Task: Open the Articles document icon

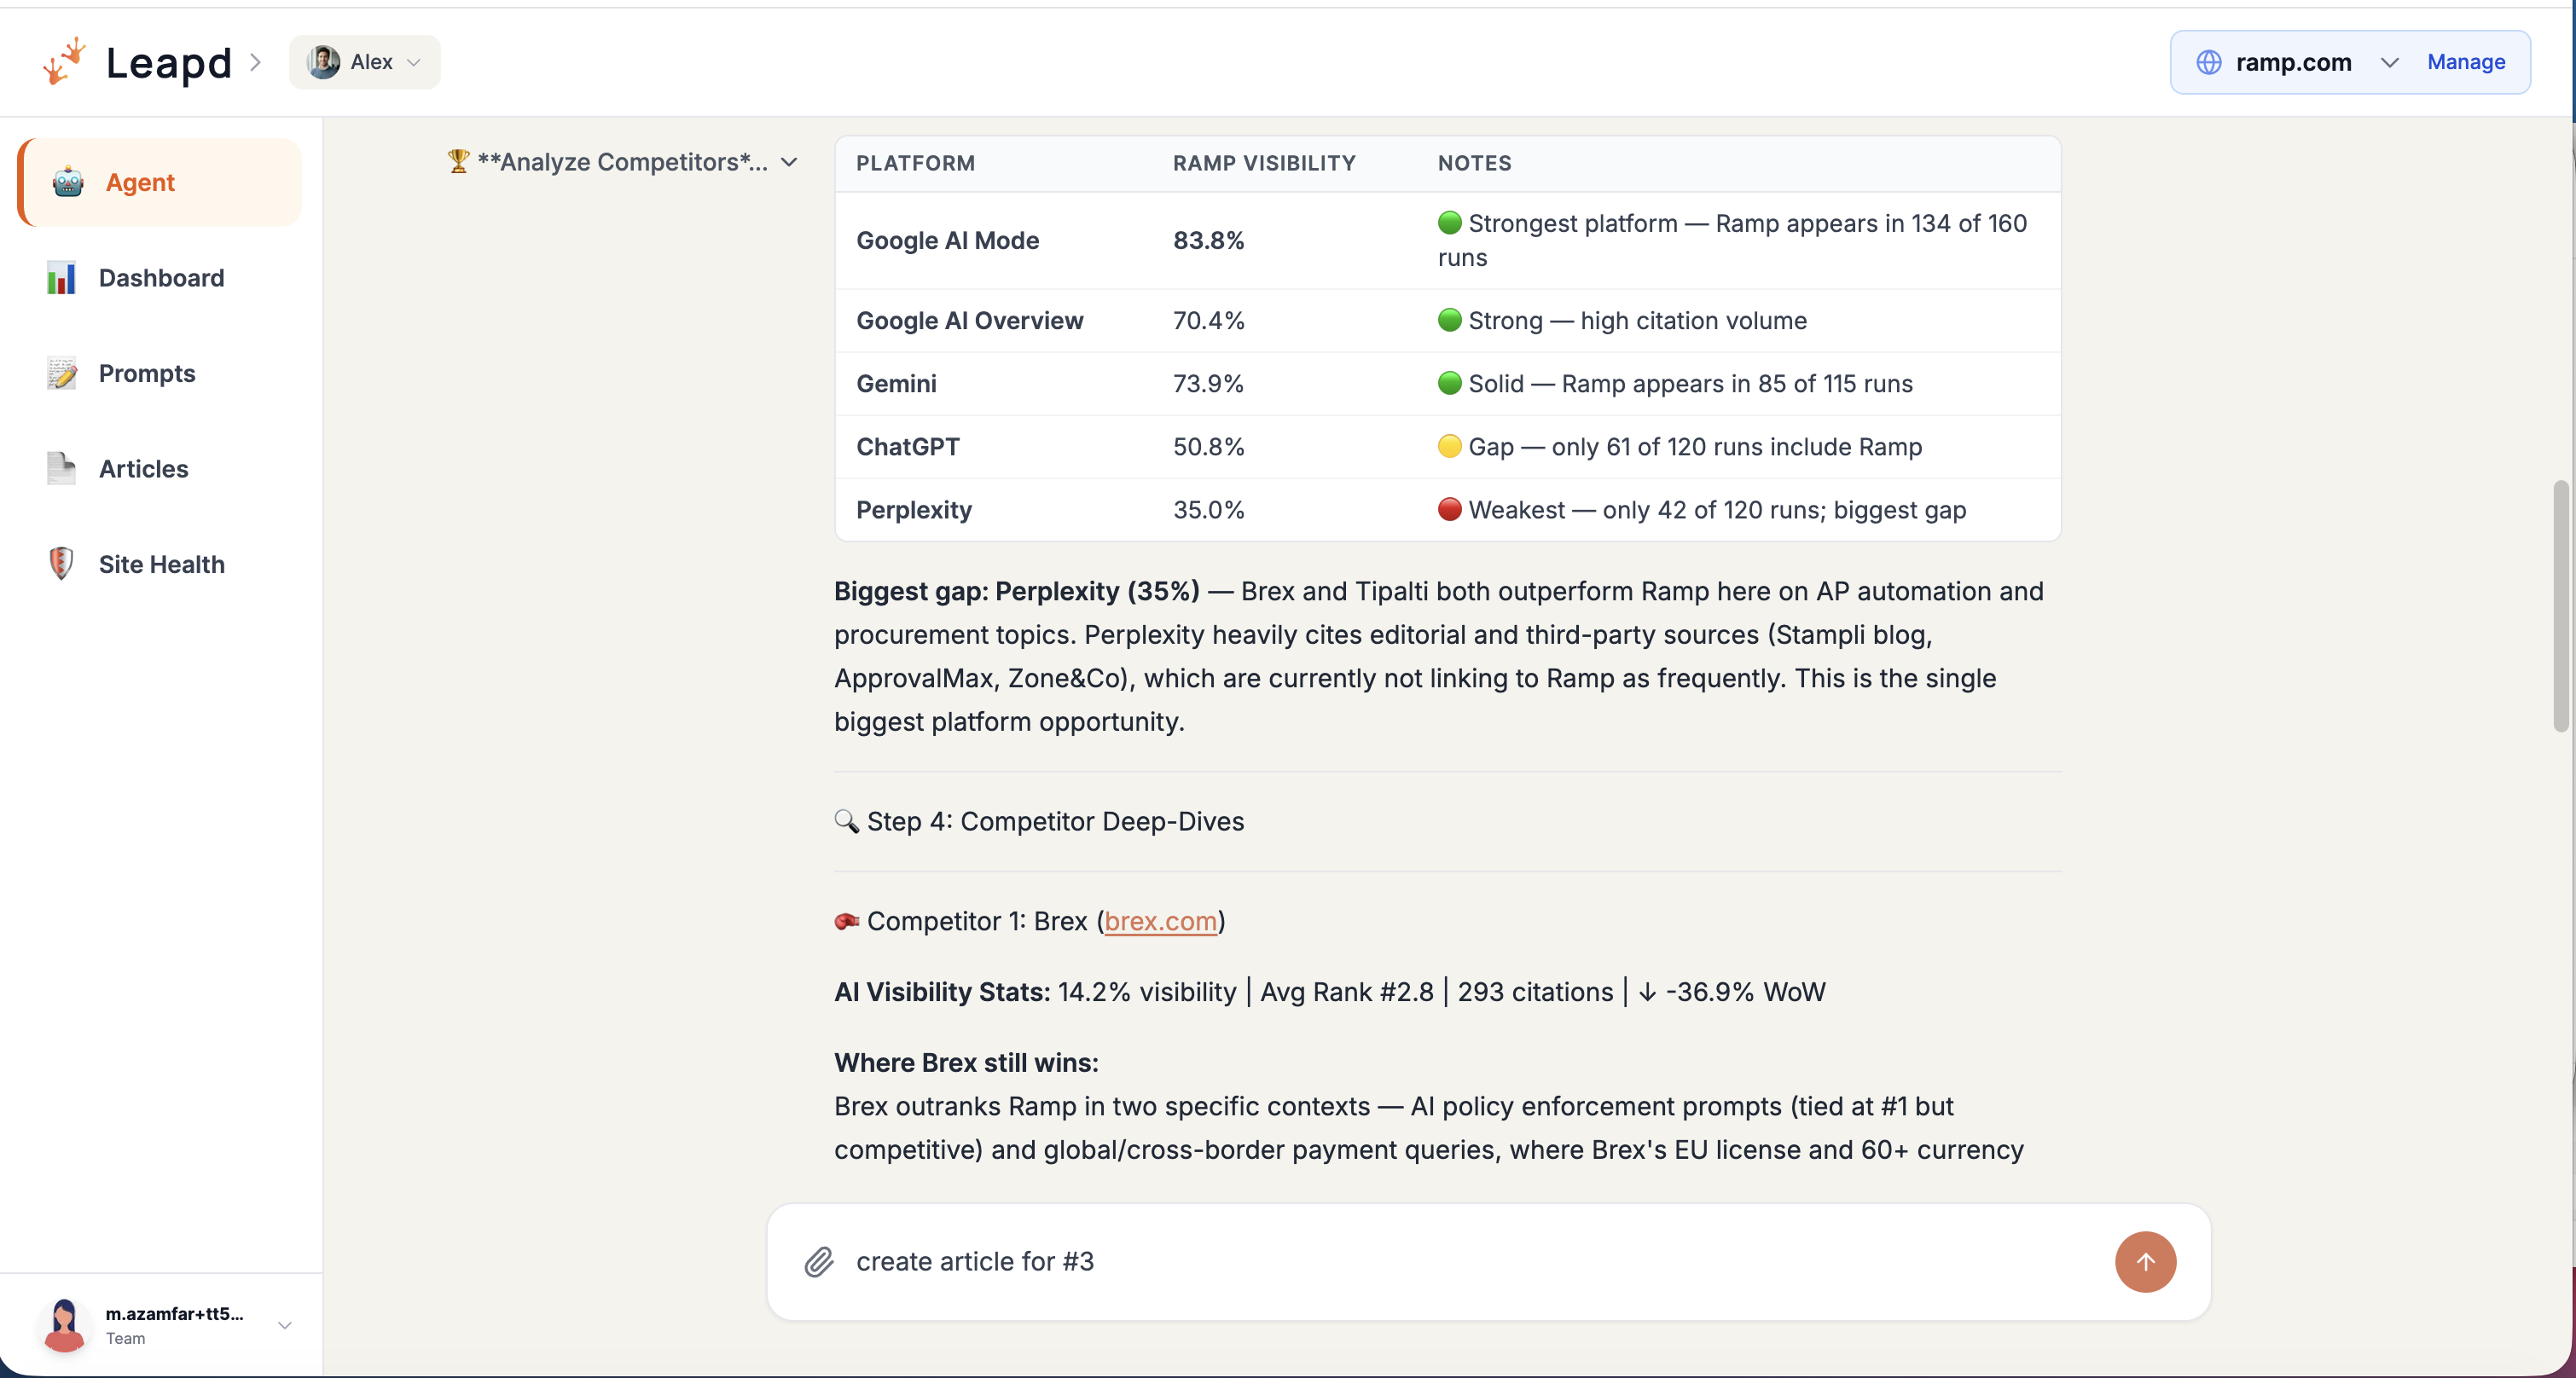Action: pyautogui.click(x=62, y=468)
